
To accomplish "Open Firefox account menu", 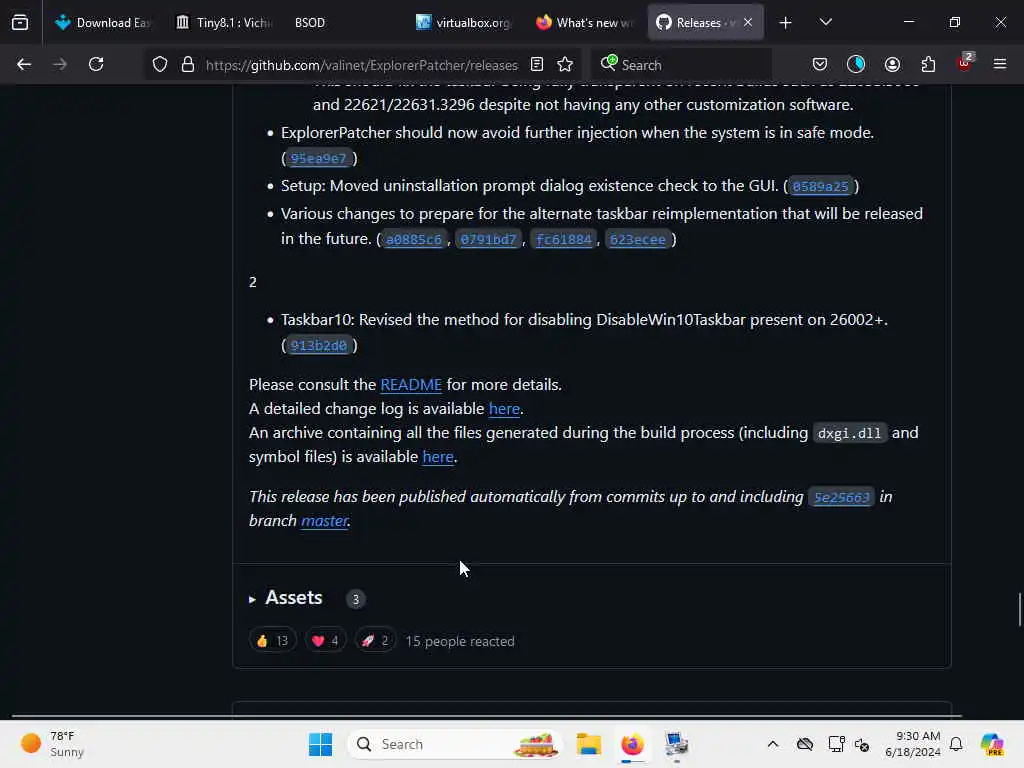I will pyautogui.click(x=892, y=64).
